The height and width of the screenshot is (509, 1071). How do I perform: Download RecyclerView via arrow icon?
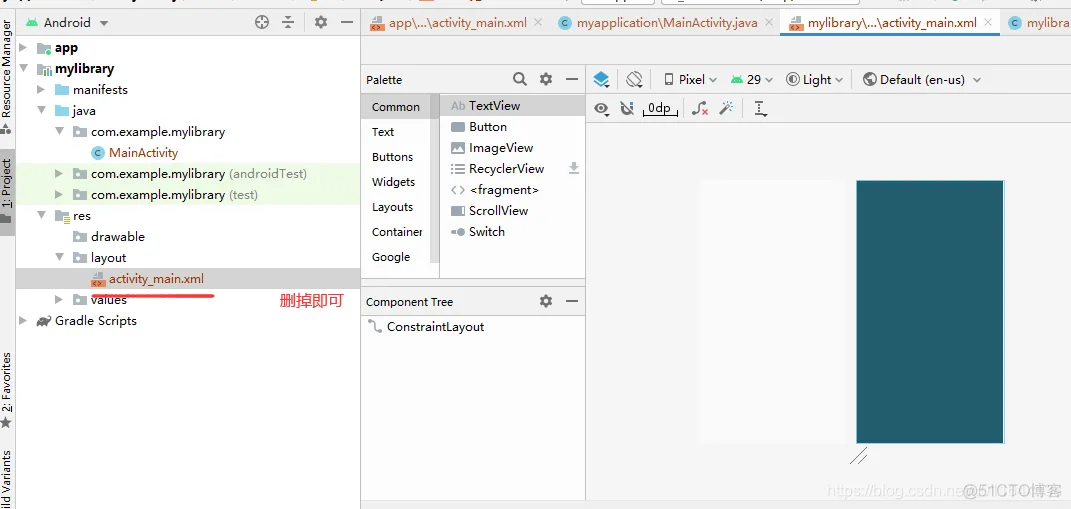point(574,168)
